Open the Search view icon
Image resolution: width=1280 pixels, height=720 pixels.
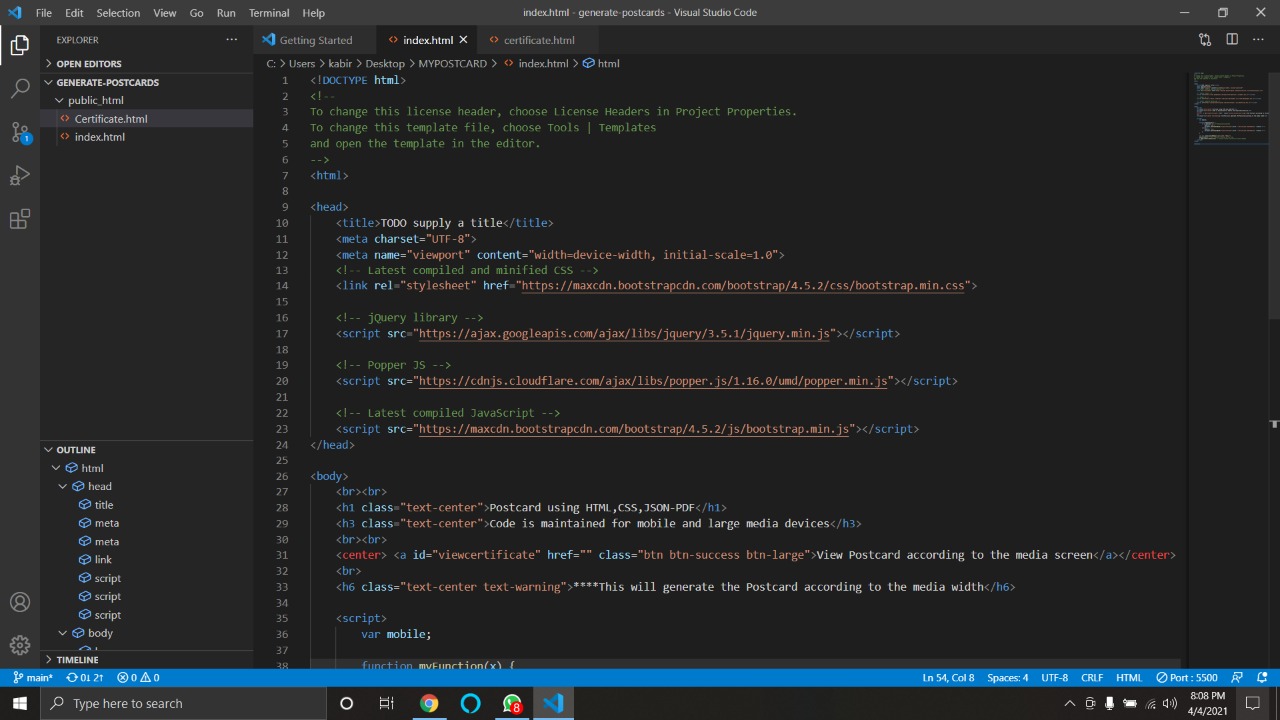tap(20, 89)
